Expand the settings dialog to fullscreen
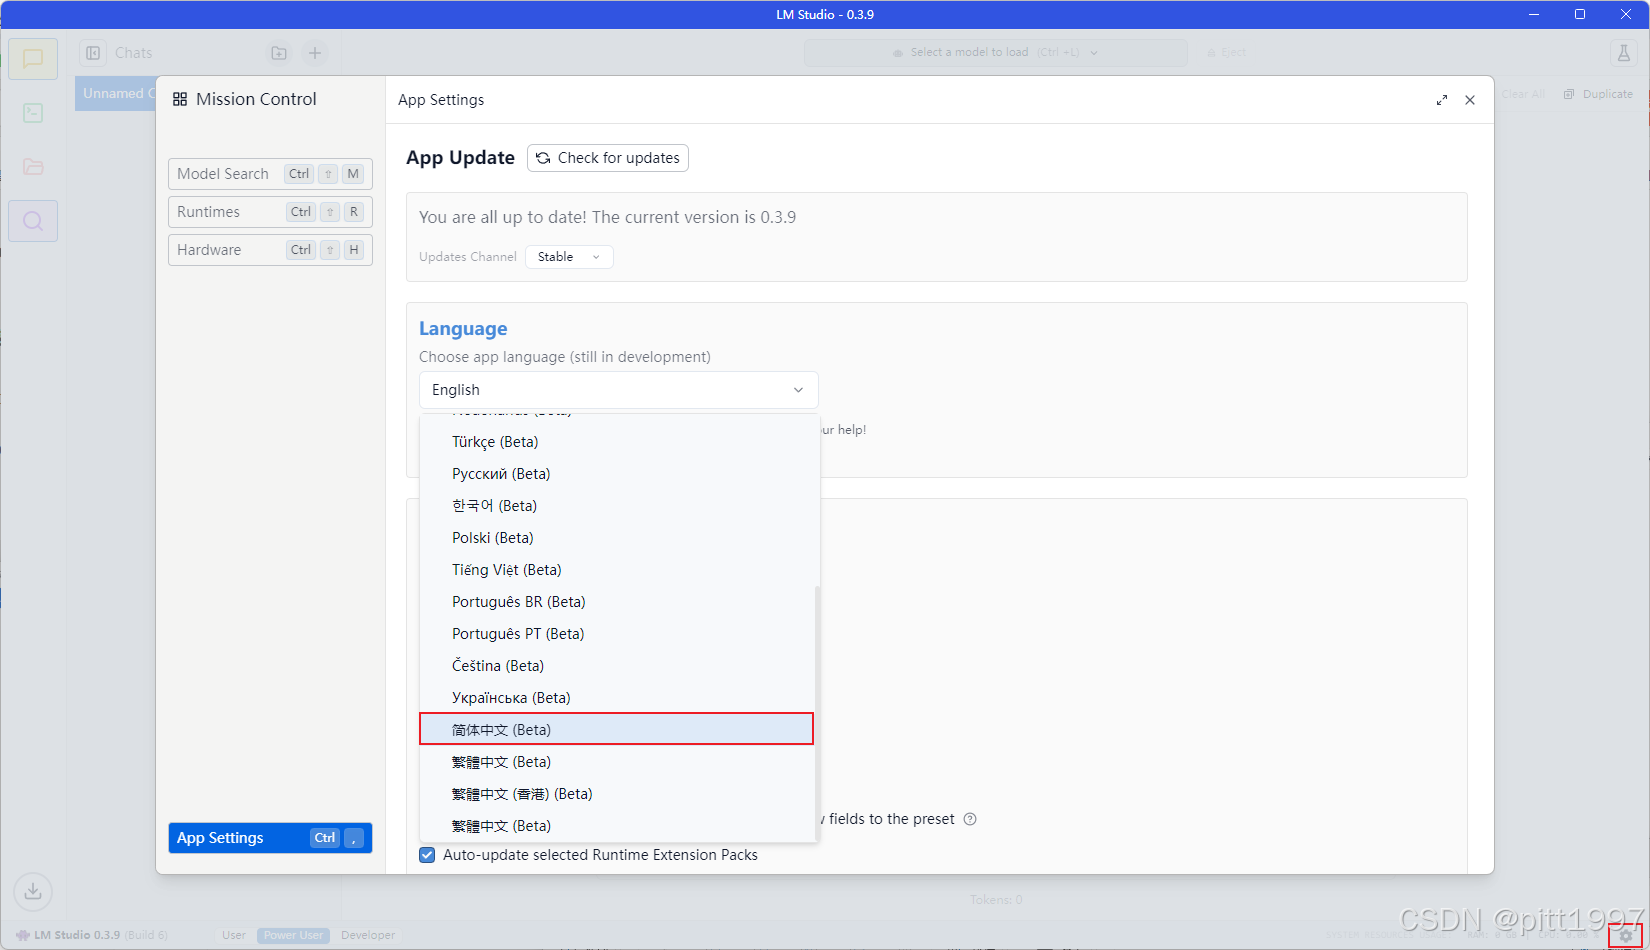This screenshot has height=950, width=1650. (1442, 100)
